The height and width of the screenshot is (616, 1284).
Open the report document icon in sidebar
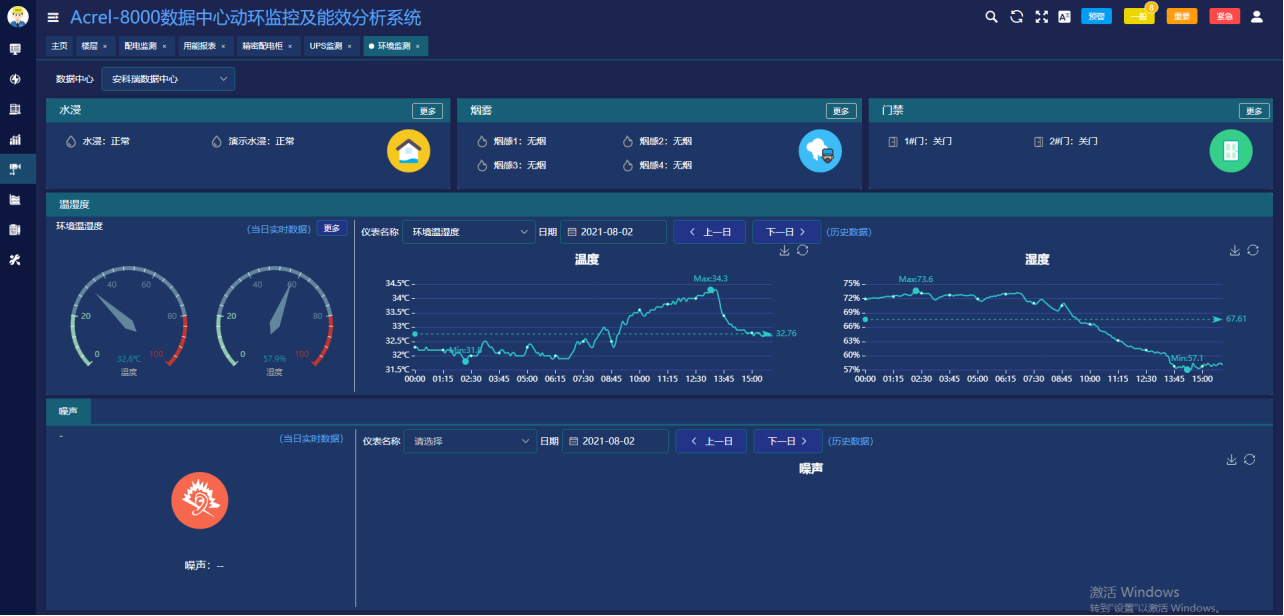click(x=15, y=229)
